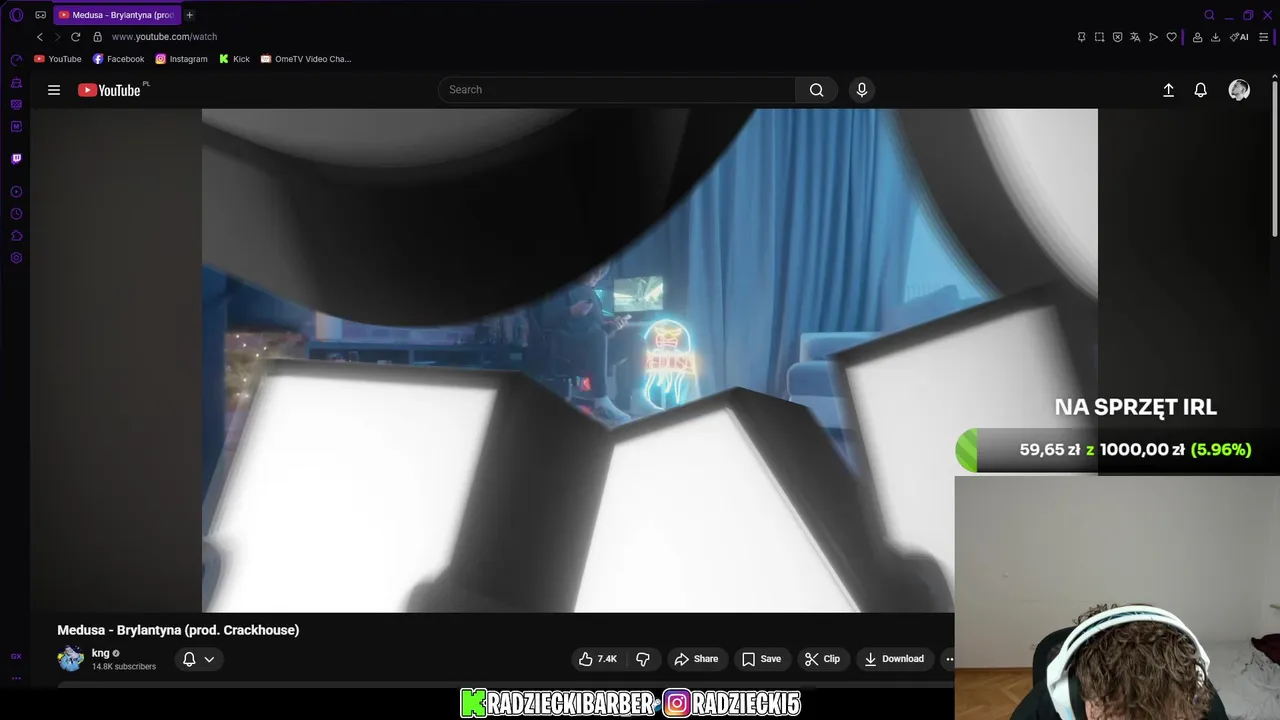Open the Opera GX main menu logo
The height and width of the screenshot is (720, 1280).
coord(16,15)
